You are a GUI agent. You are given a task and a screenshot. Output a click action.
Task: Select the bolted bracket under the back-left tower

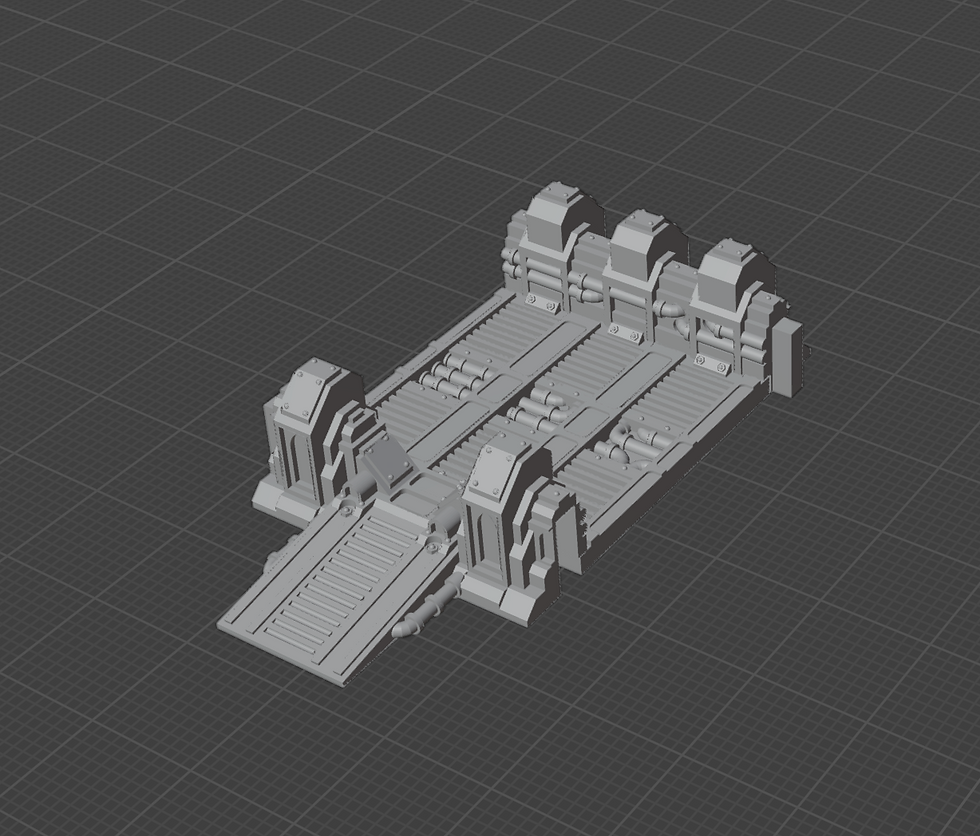(541, 302)
